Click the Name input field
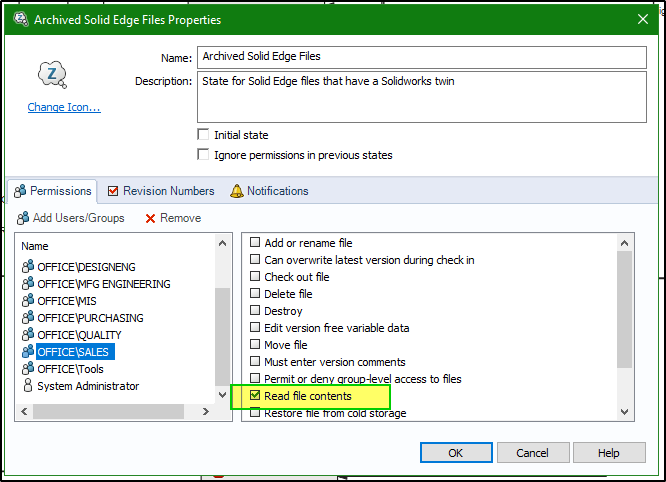This screenshot has height=482, width=666. pos(422,57)
